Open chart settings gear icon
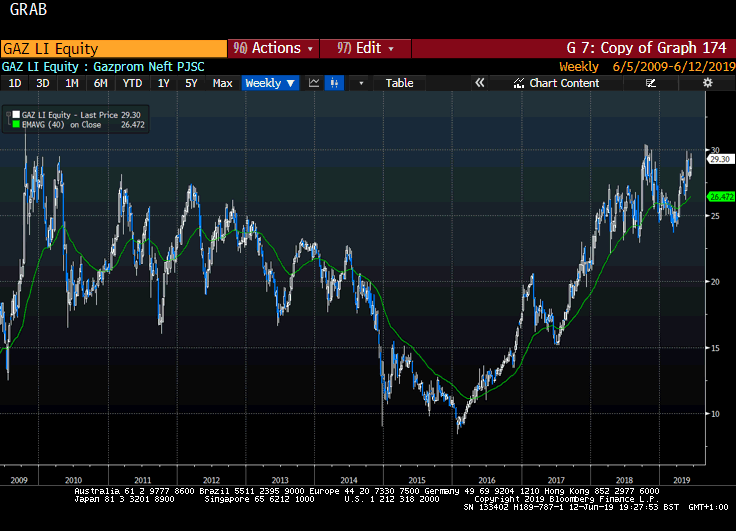This screenshot has width=736, height=531. point(707,83)
